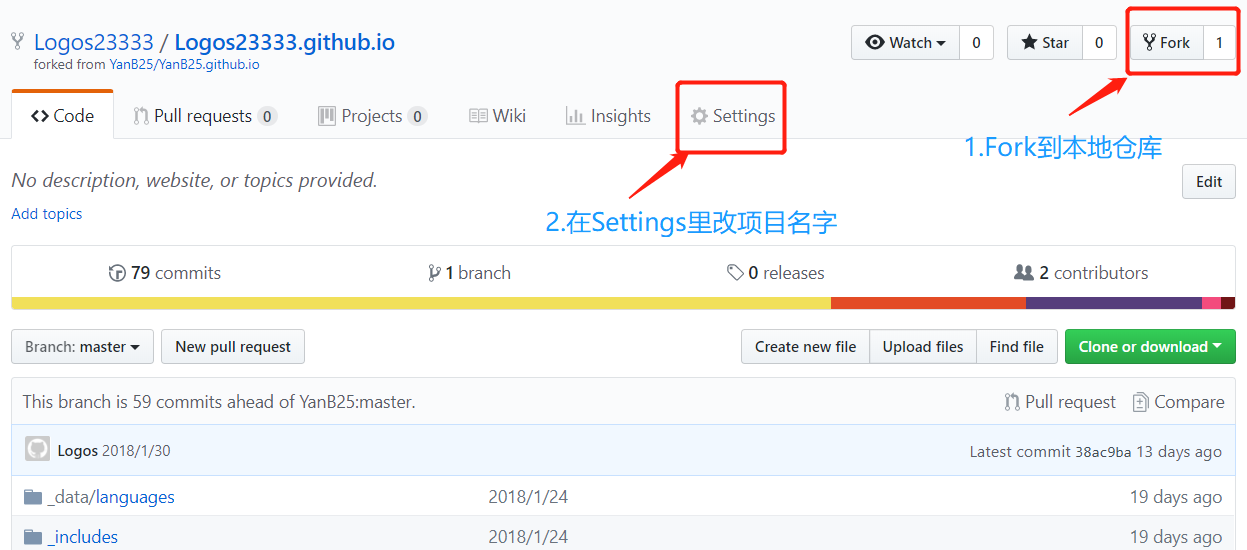
Task: Click the graph icon on Insights tab
Action: pyautogui.click(x=575, y=116)
